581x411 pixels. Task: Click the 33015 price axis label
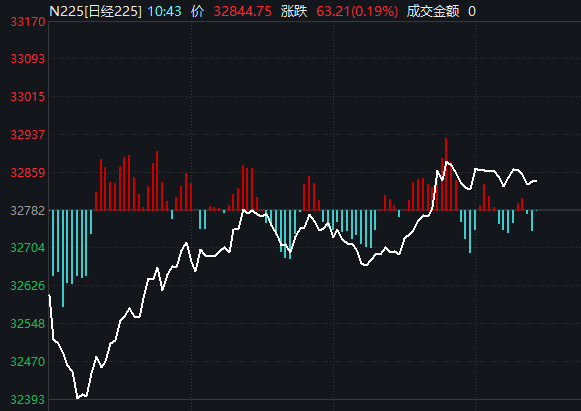pyautogui.click(x=28, y=97)
